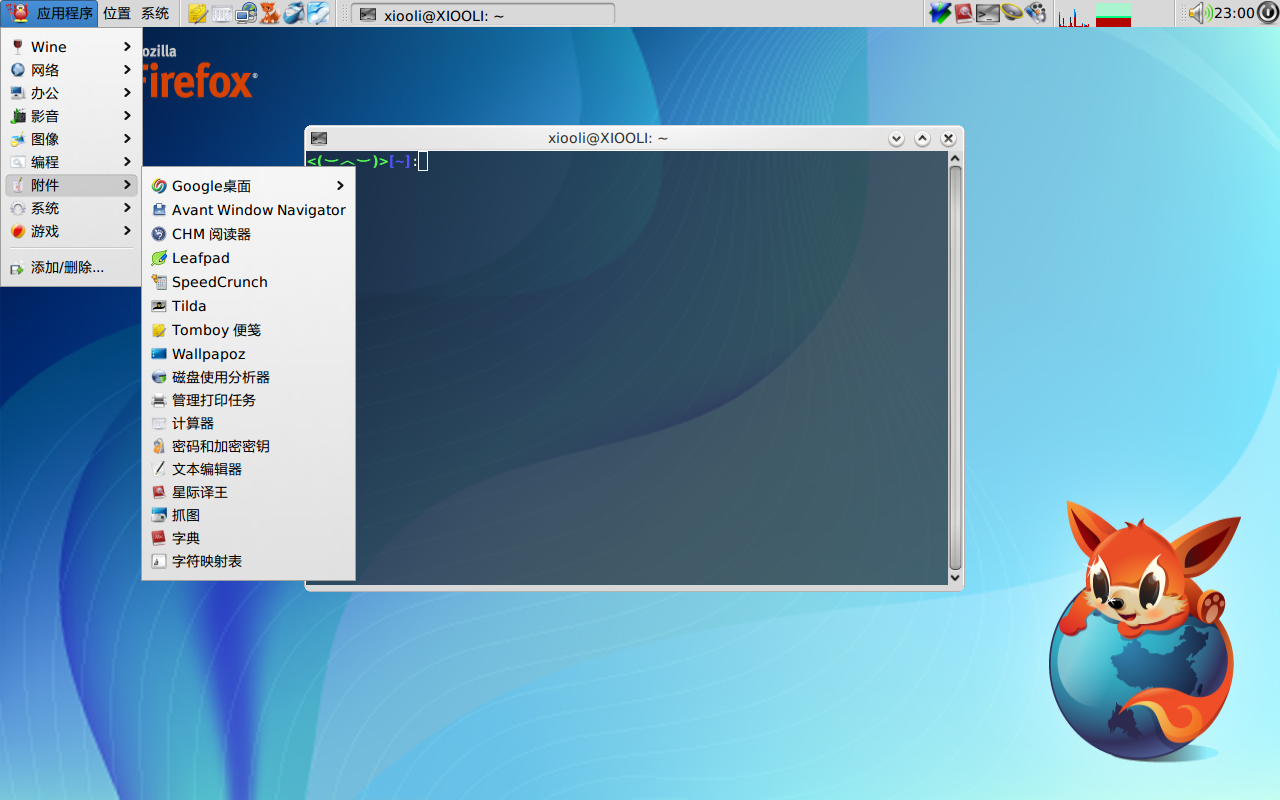
Task: Open the blue bird mail launcher icon
Action: 294,13
